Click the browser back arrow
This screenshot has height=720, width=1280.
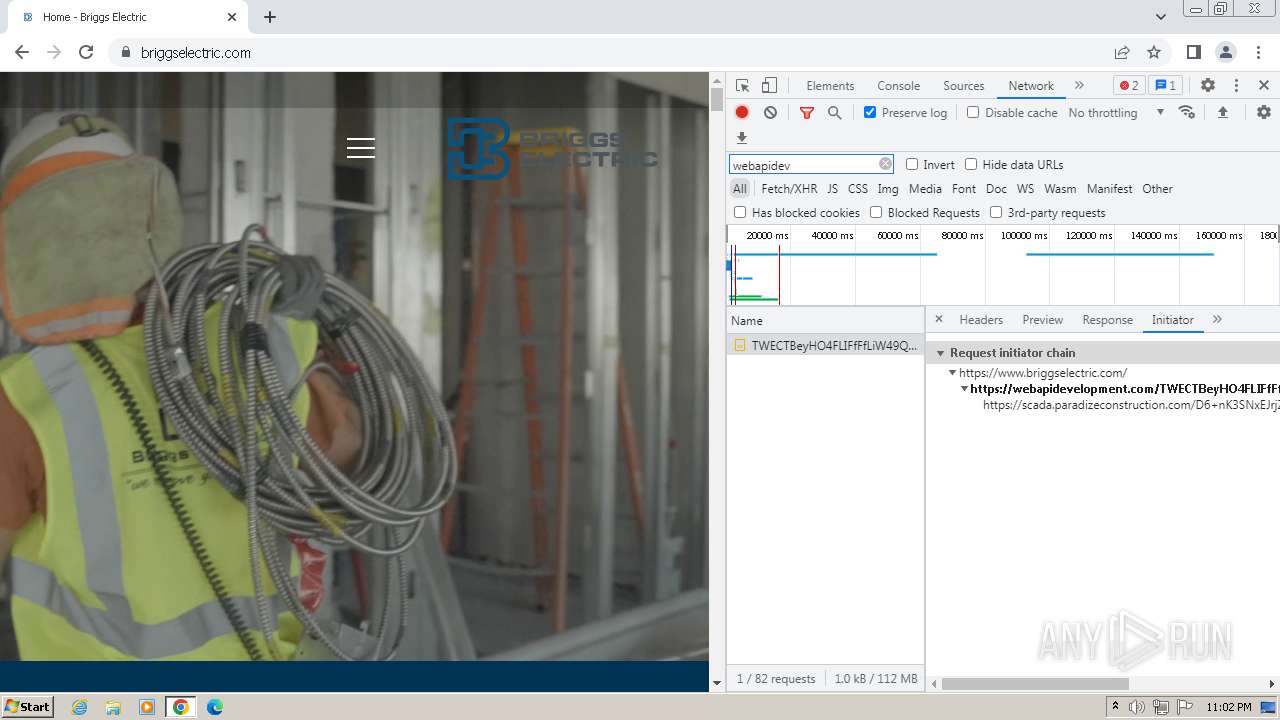click(x=22, y=52)
